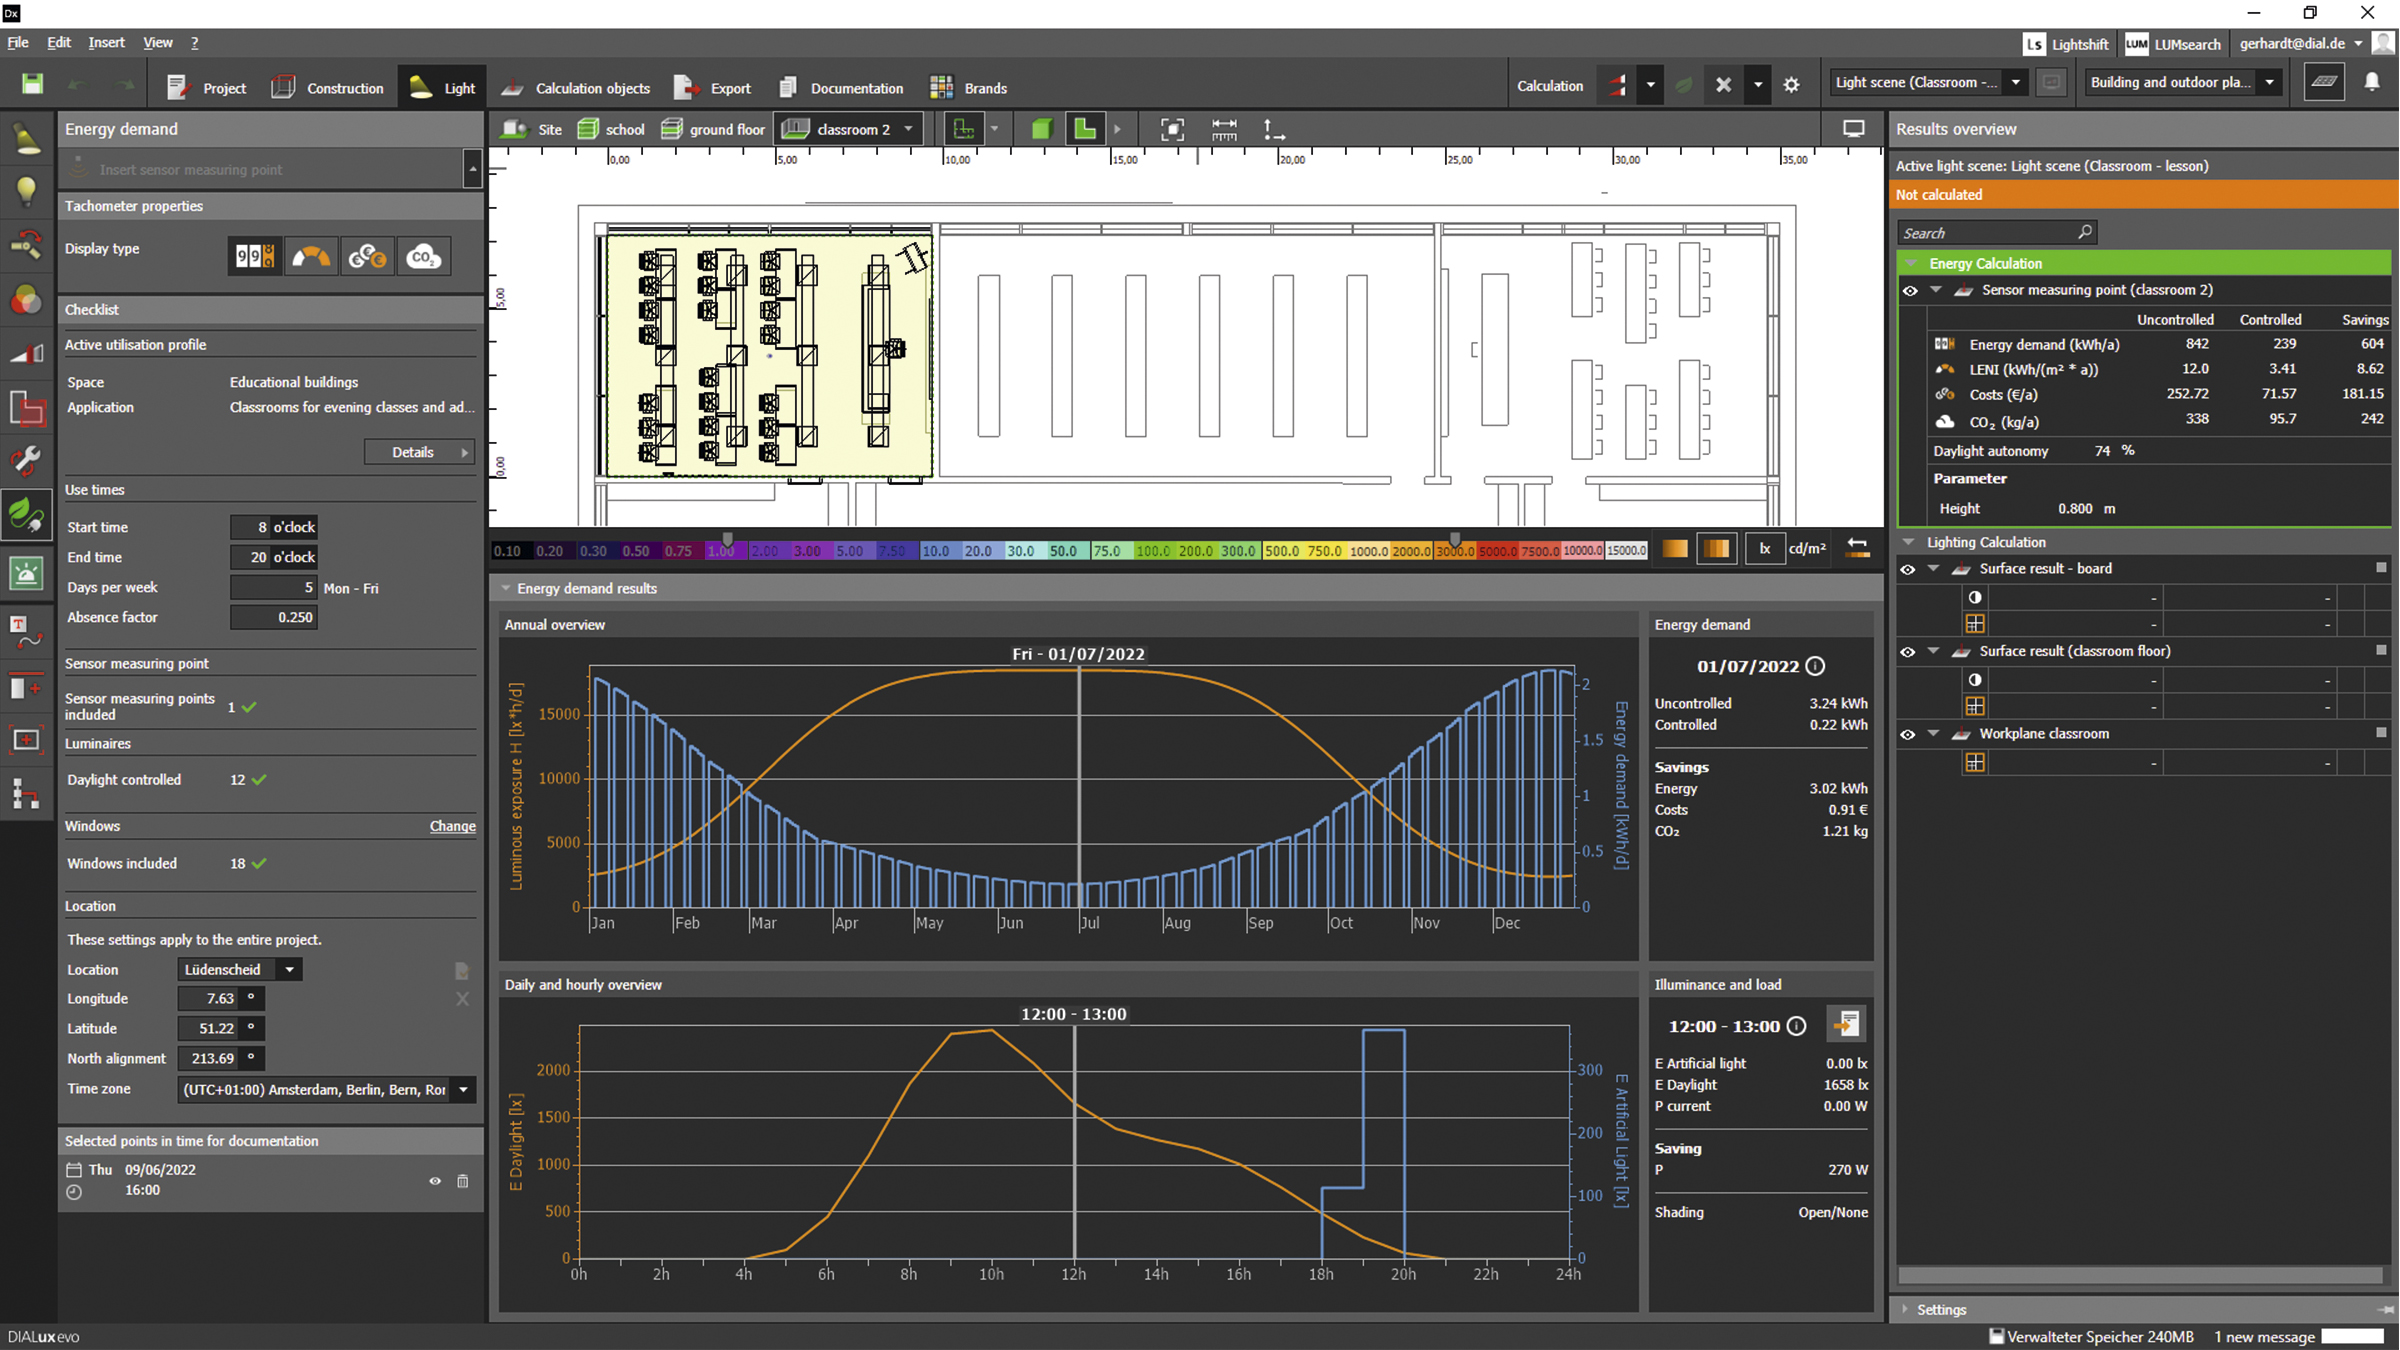The height and width of the screenshot is (1350, 2400).
Task: Click the Absence factor input field
Action: point(275,617)
